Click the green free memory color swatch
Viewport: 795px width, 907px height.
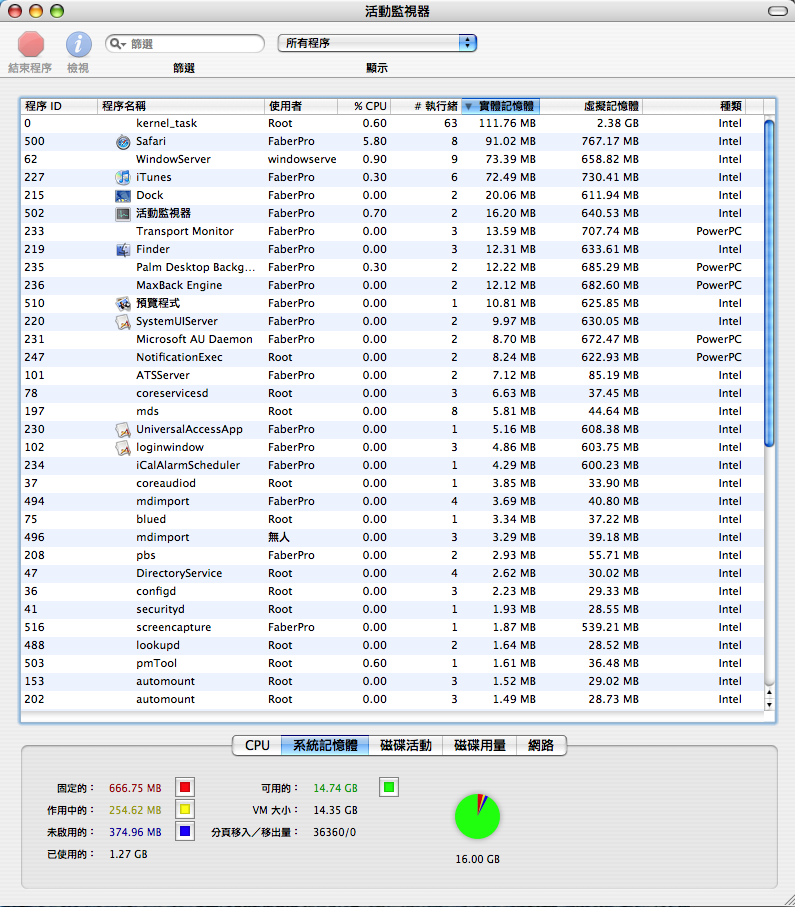(389, 787)
